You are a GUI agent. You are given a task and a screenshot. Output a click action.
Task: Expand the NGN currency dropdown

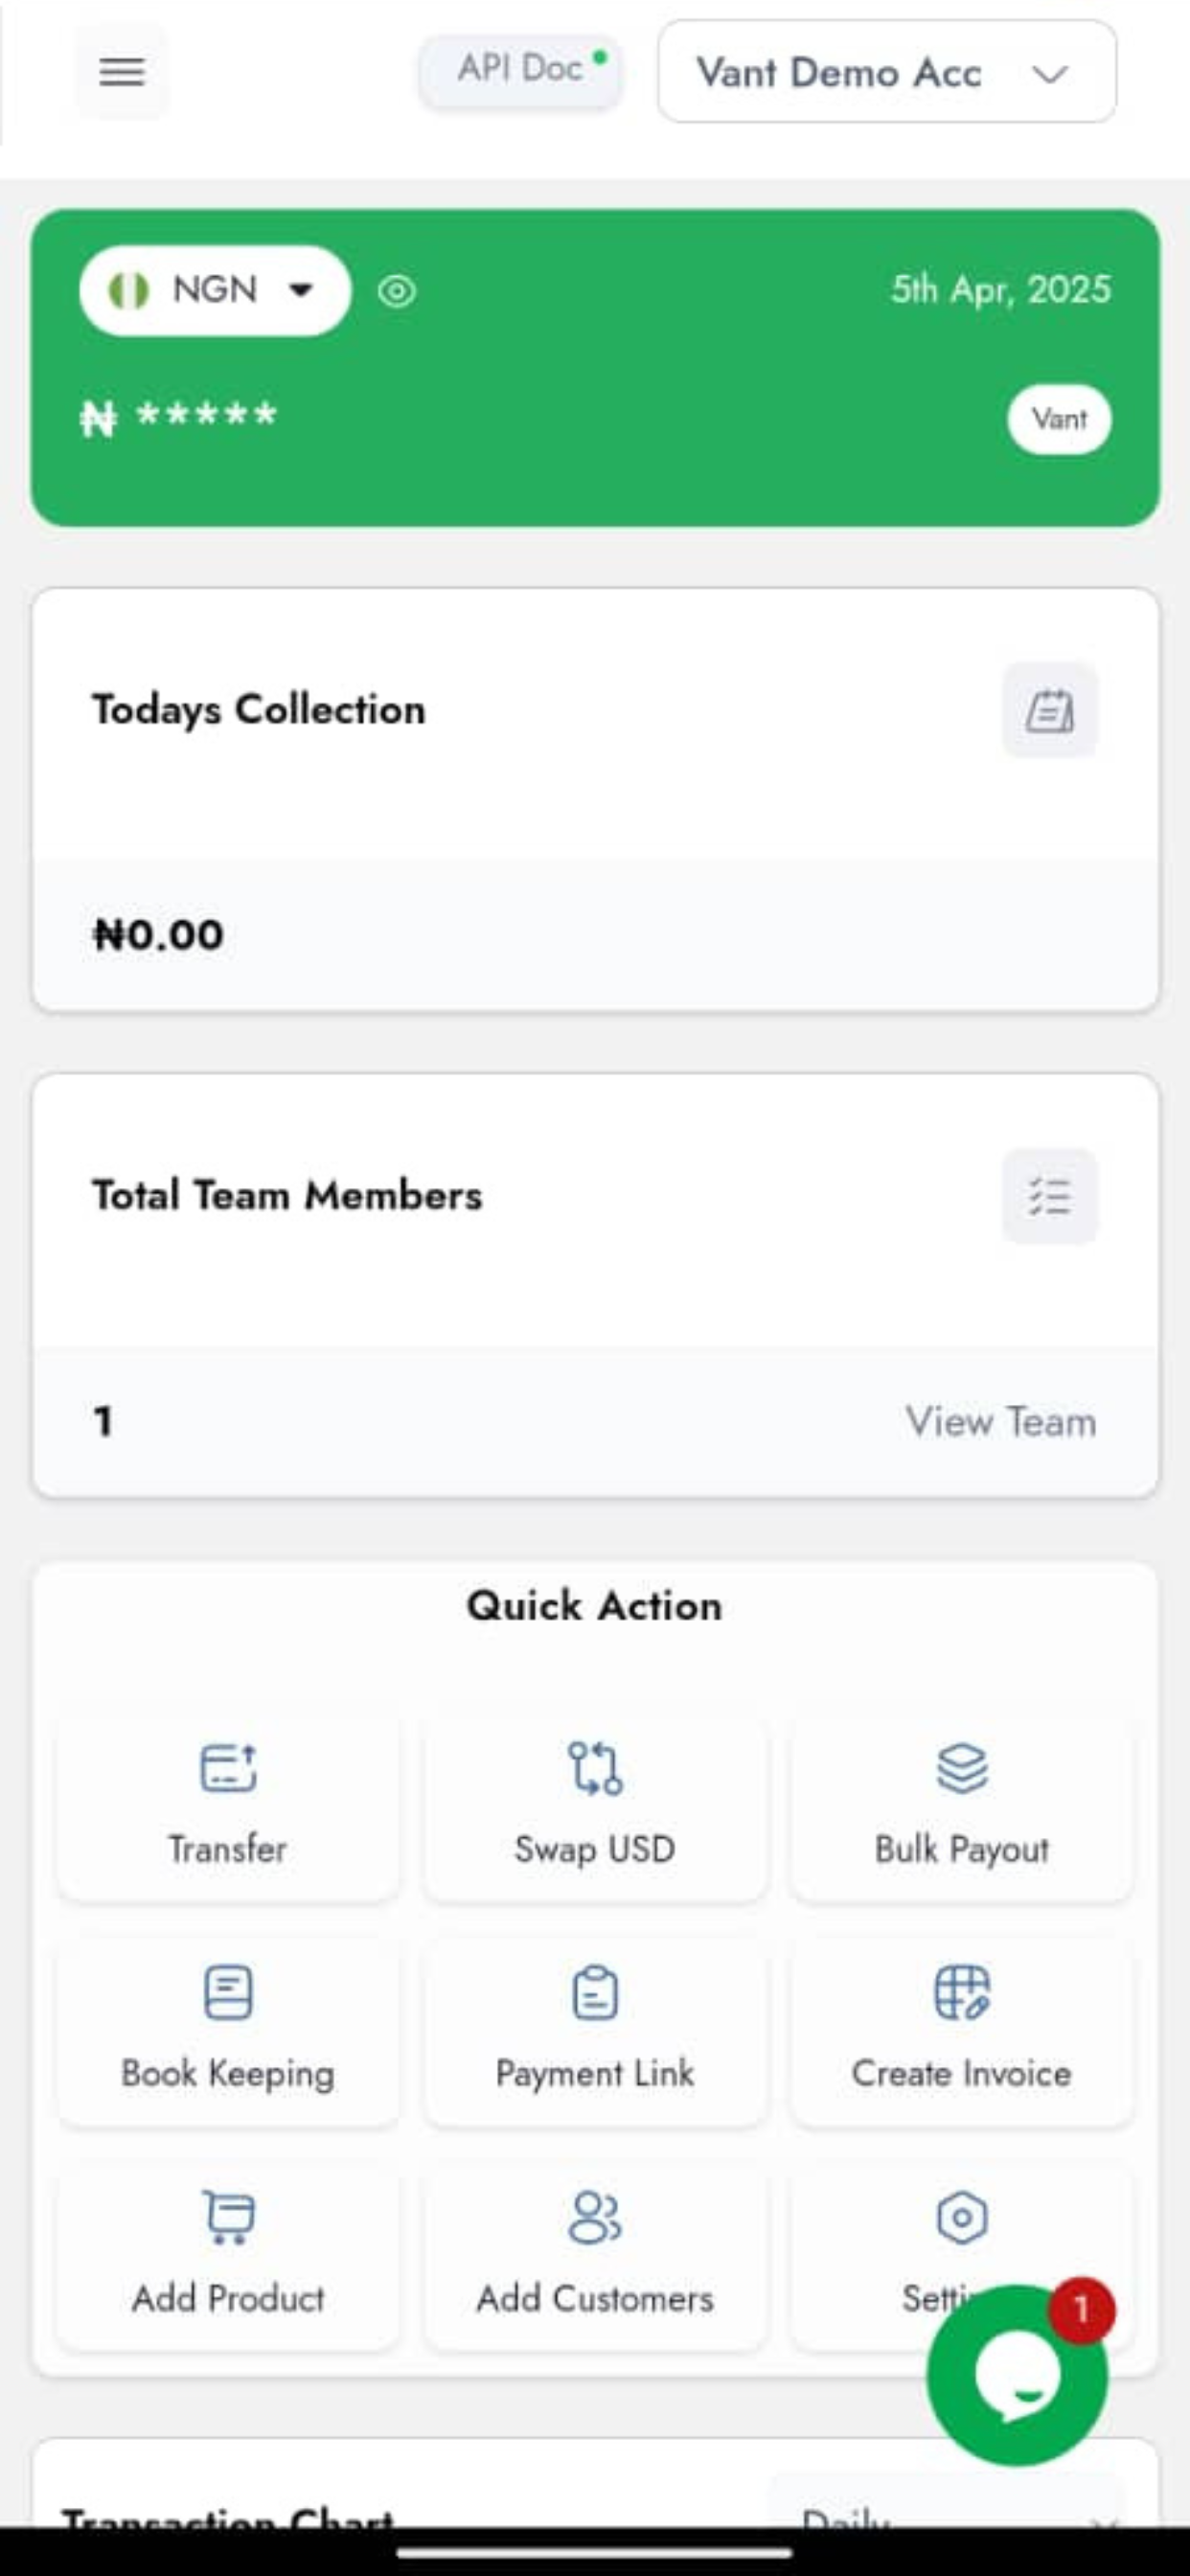[x=215, y=290]
